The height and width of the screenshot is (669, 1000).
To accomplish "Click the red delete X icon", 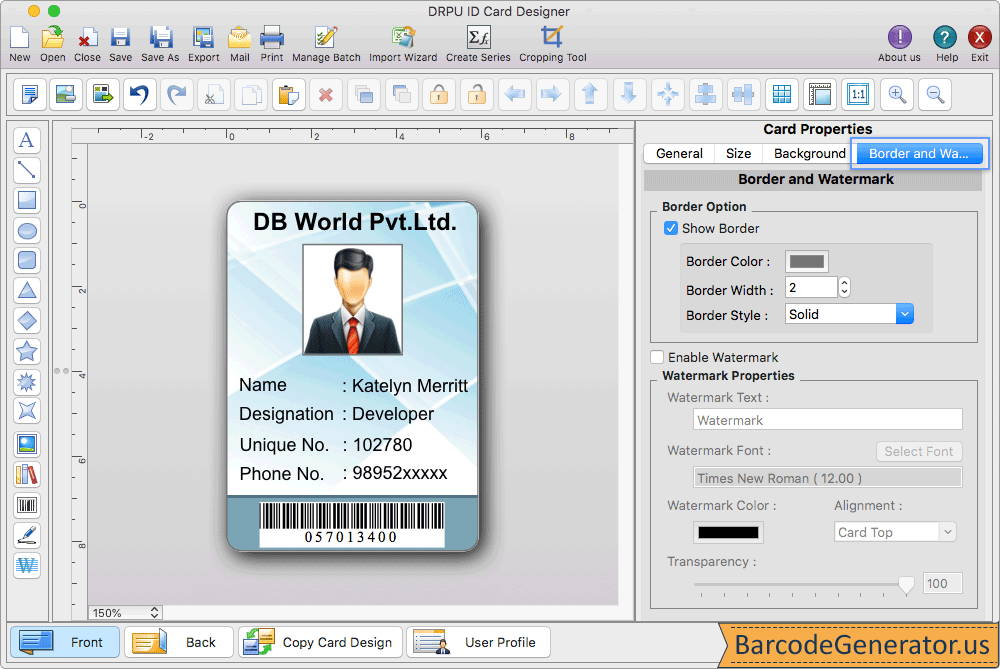I will [x=325, y=94].
